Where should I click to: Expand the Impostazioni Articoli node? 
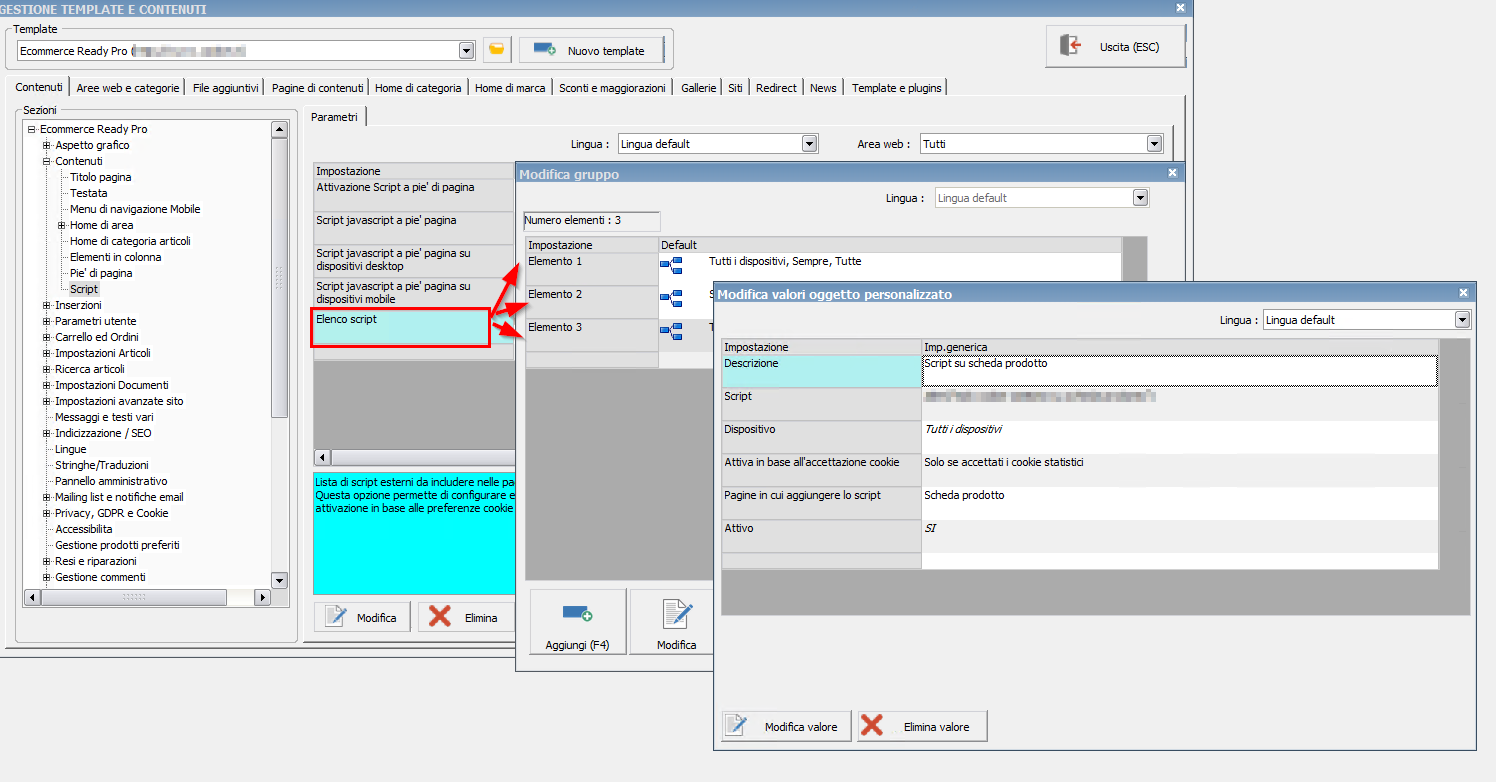coord(47,353)
